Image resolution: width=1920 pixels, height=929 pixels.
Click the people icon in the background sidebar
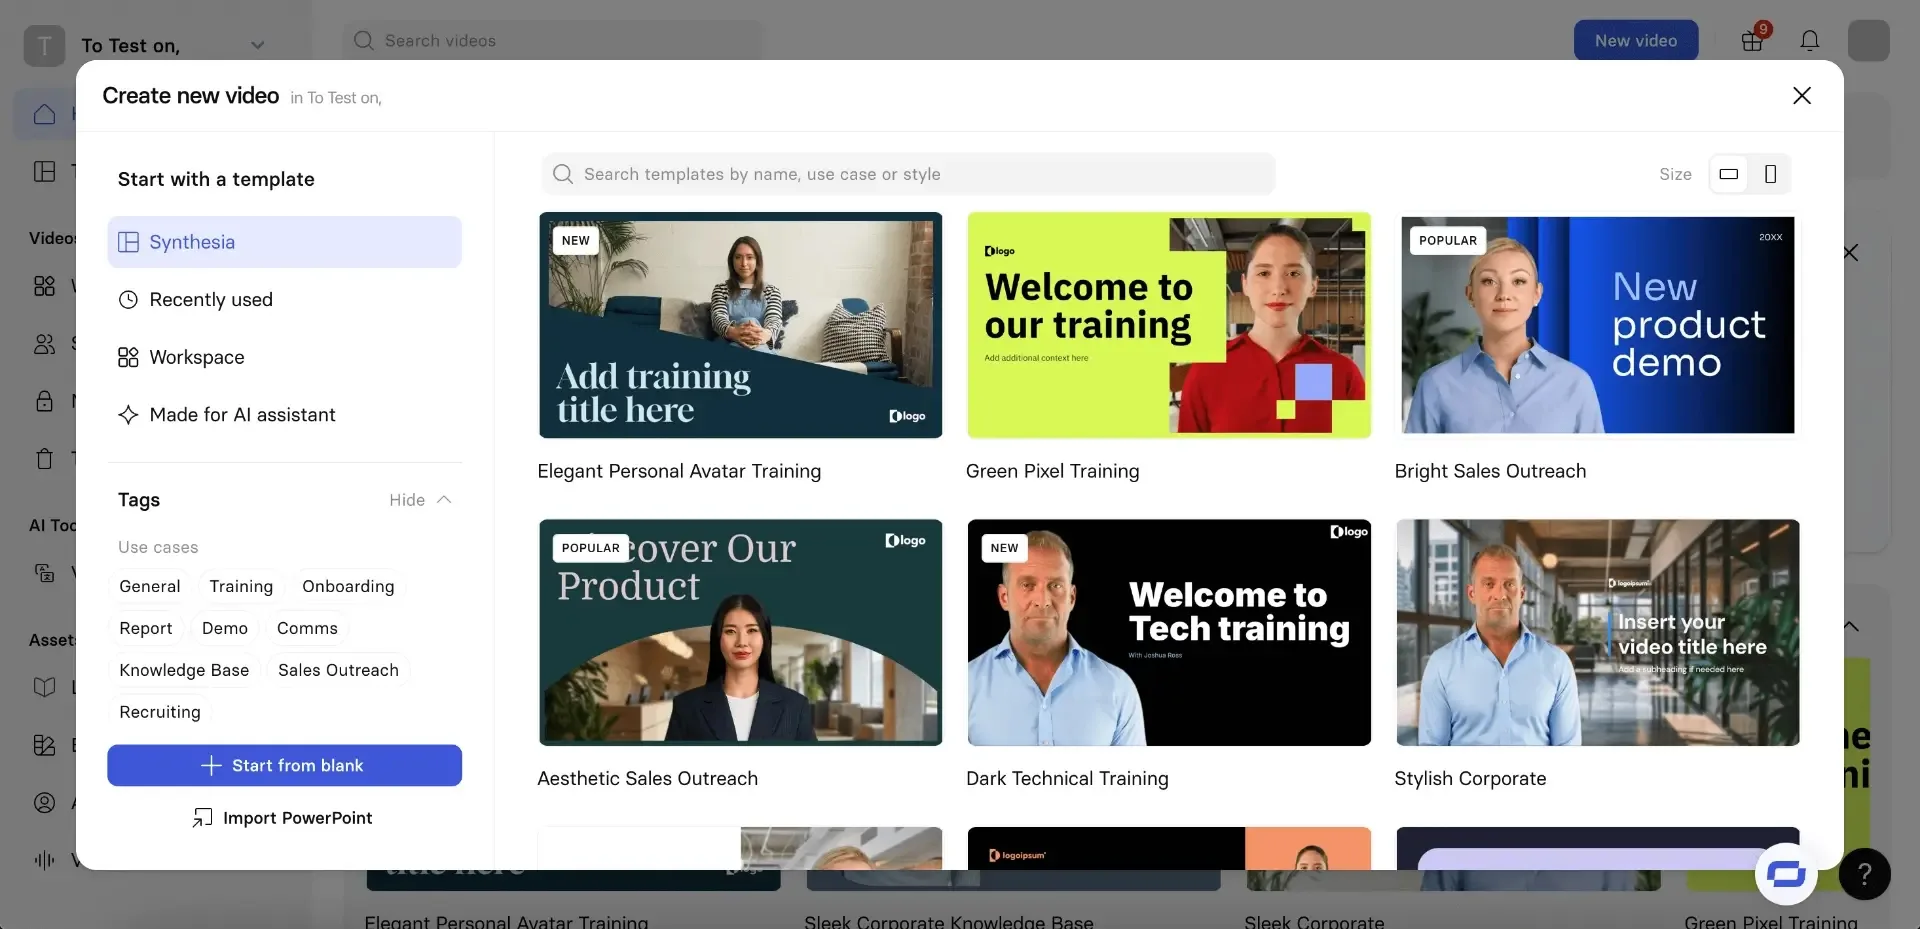(45, 344)
